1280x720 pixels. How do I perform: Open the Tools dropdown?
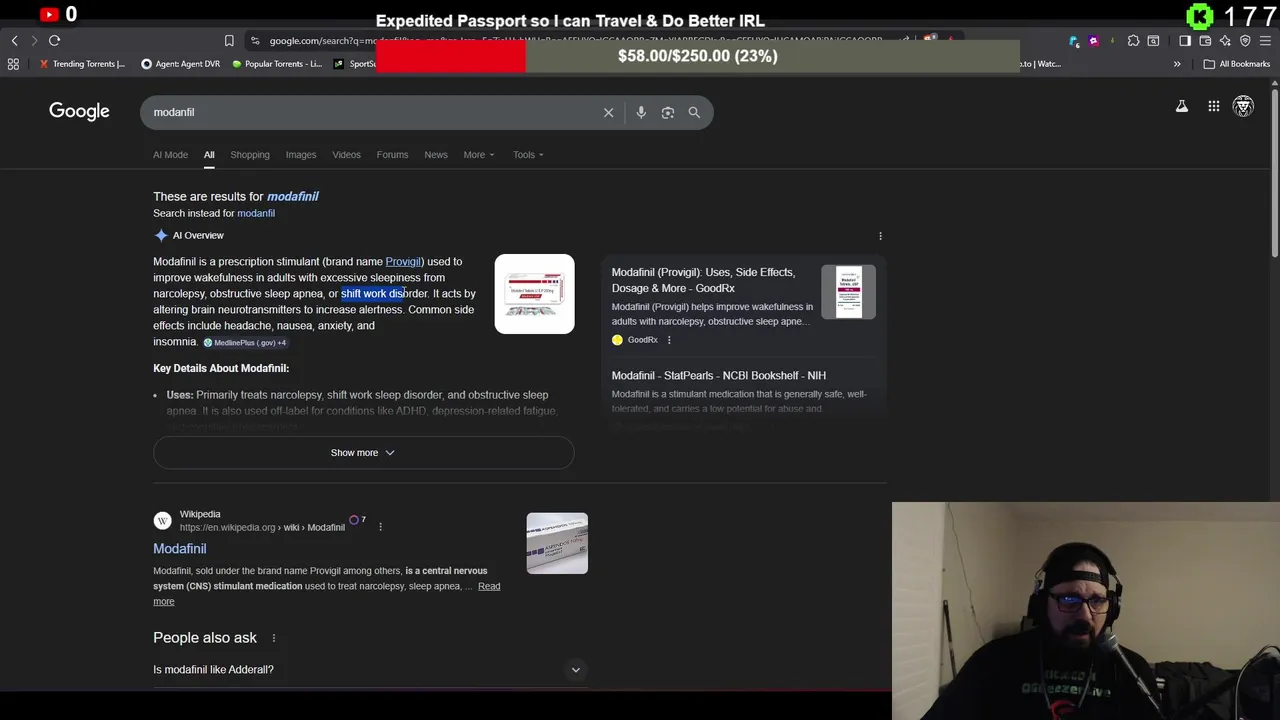click(528, 155)
